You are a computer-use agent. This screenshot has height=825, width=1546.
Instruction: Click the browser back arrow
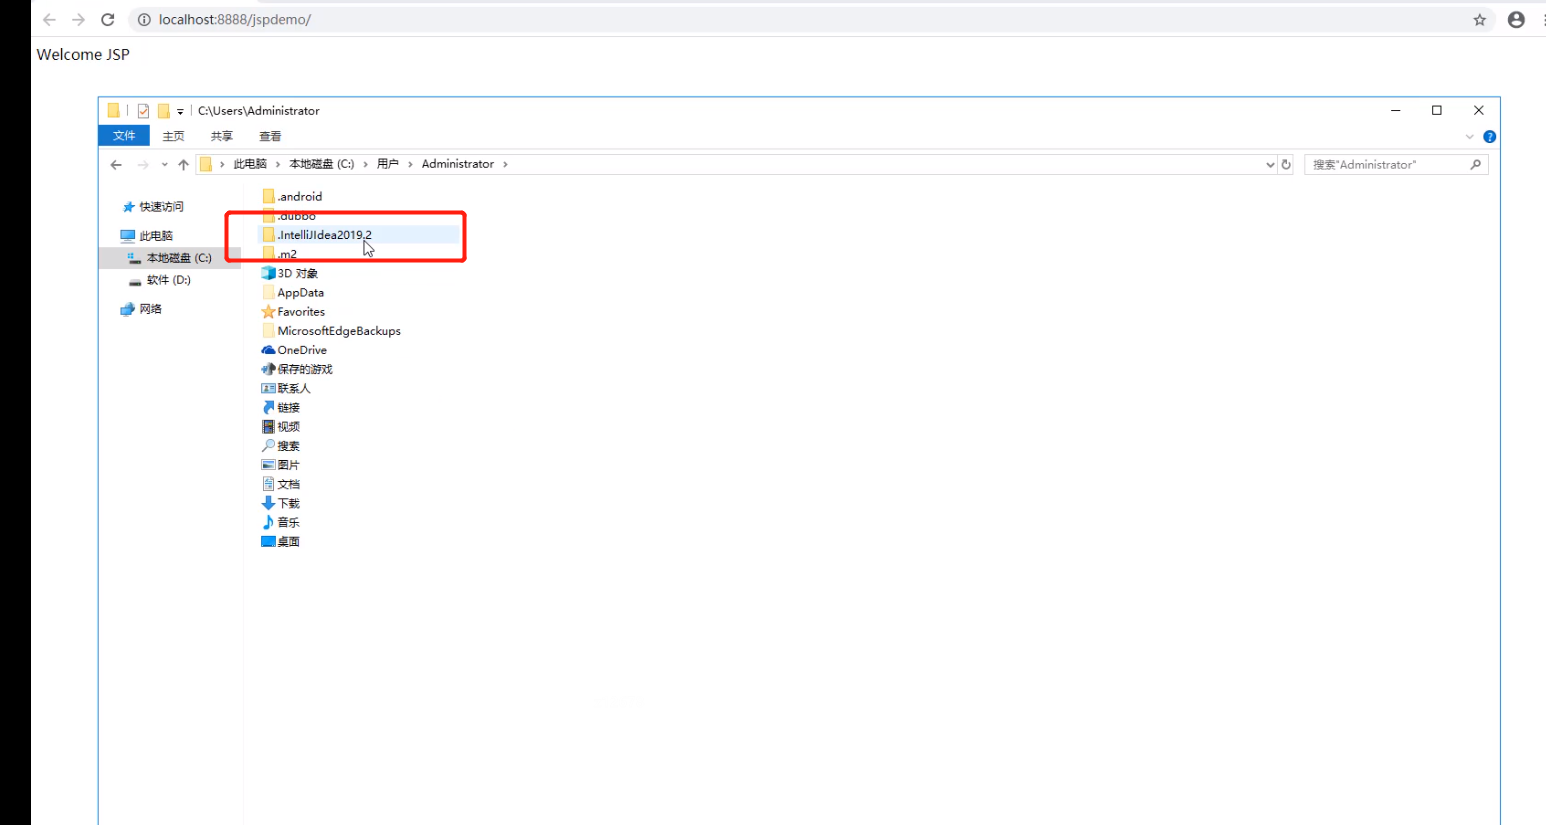pos(49,20)
